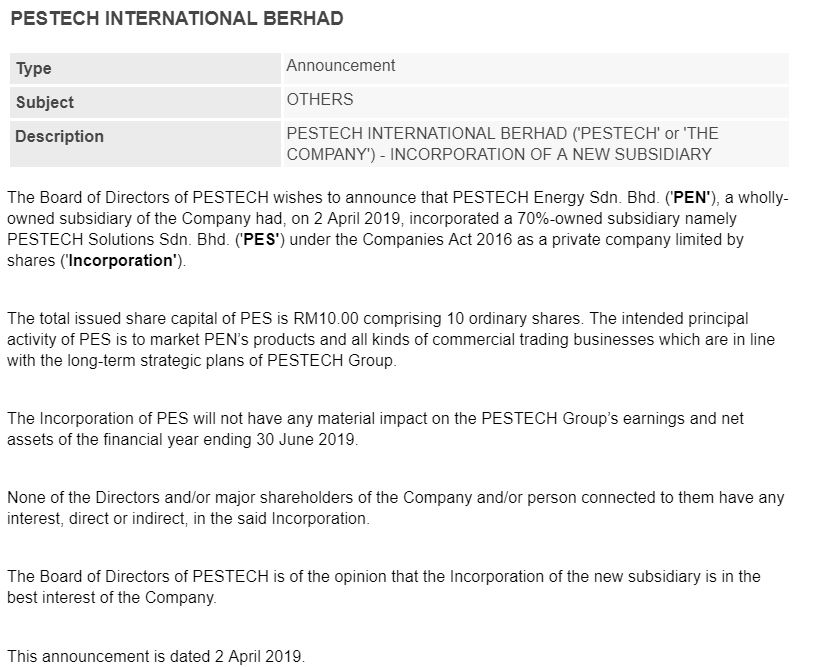Click the bold 'Incorporation' term
816x667 pixels.
(123, 260)
